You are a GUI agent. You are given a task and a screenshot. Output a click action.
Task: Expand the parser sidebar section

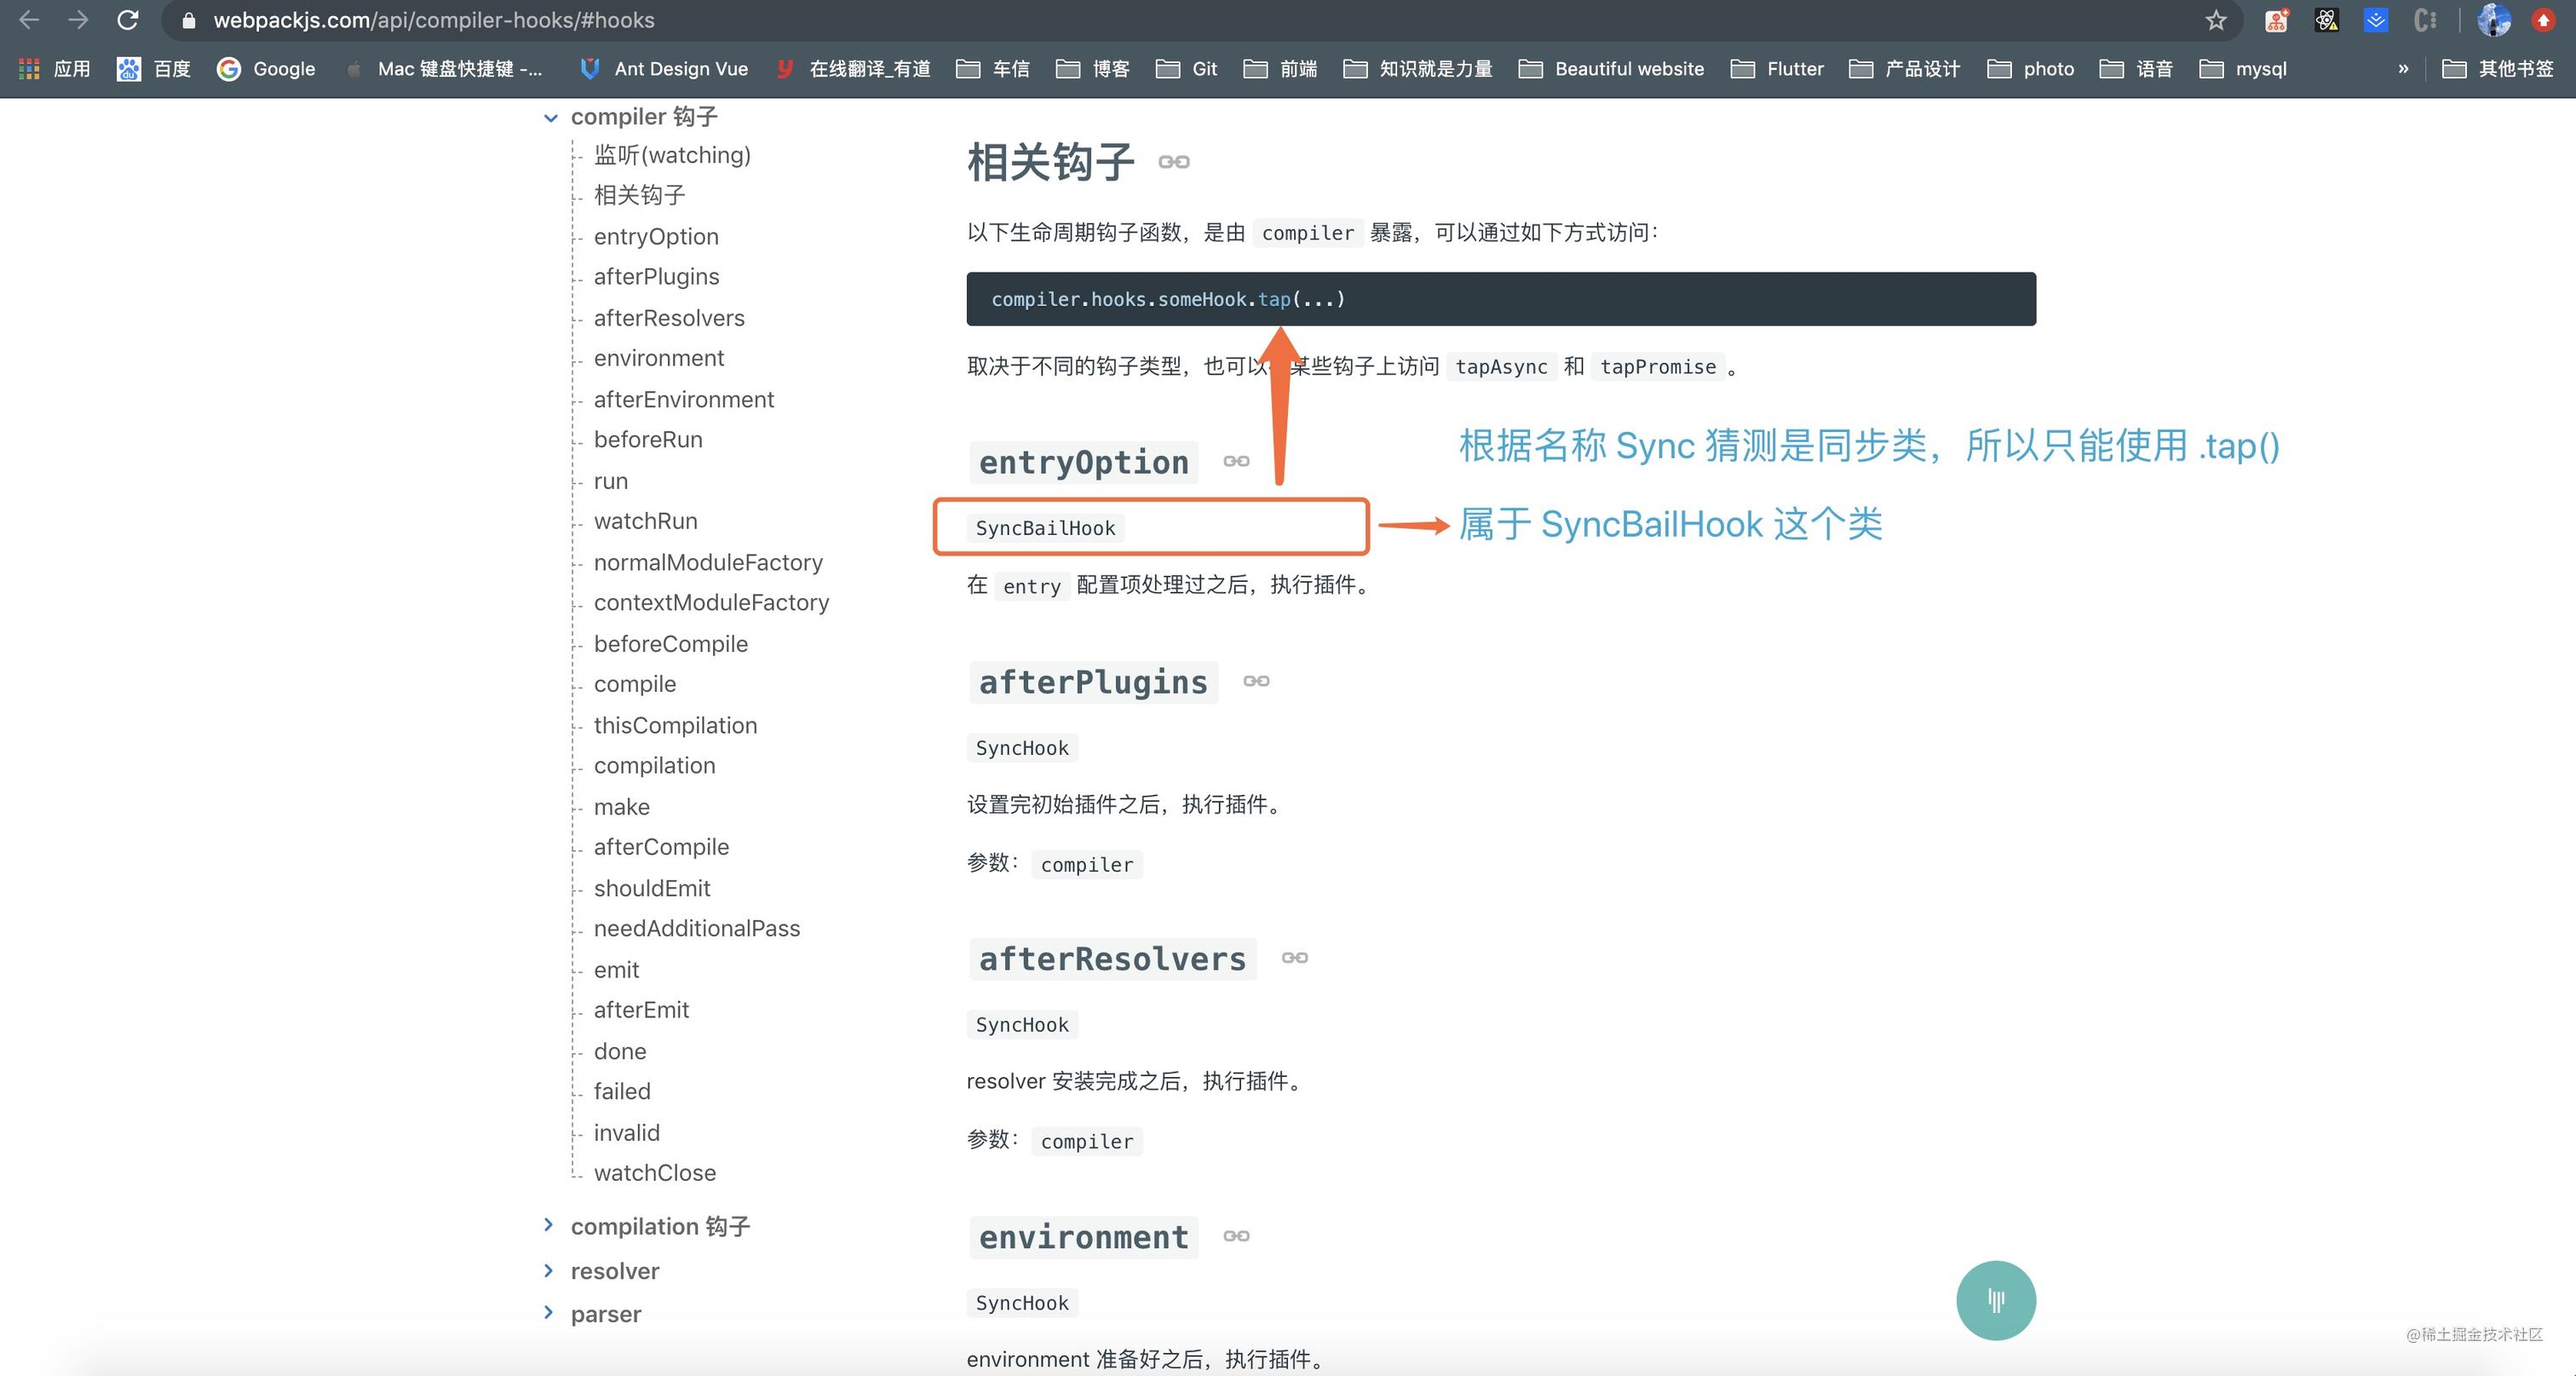coord(548,1313)
